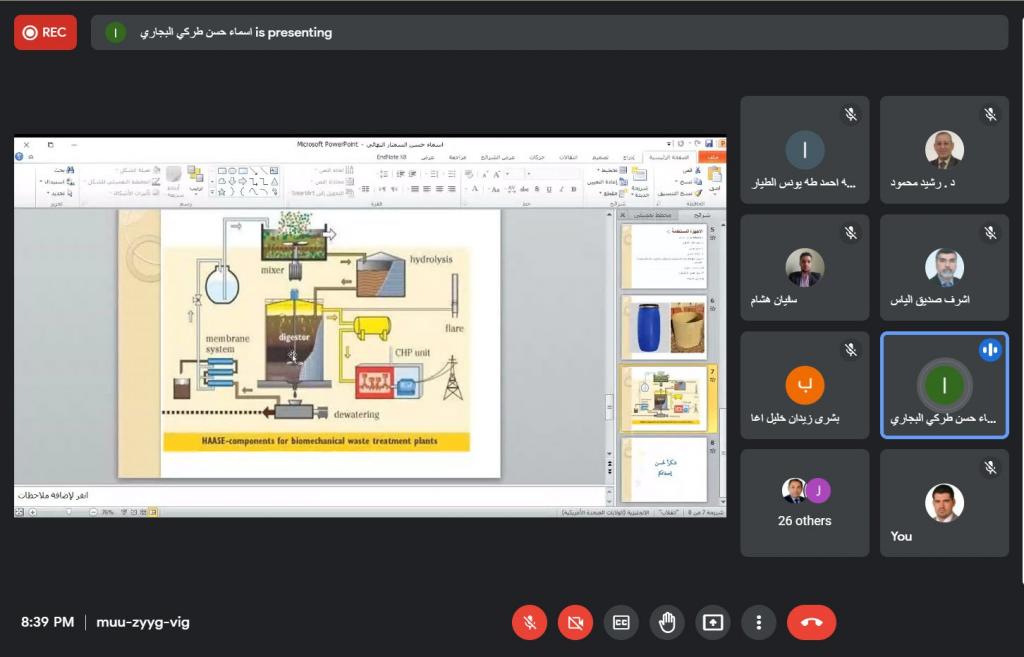This screenshot has height=657, width=1024.
Task: Raise your hand in the meeting
Action: [667, 622]
